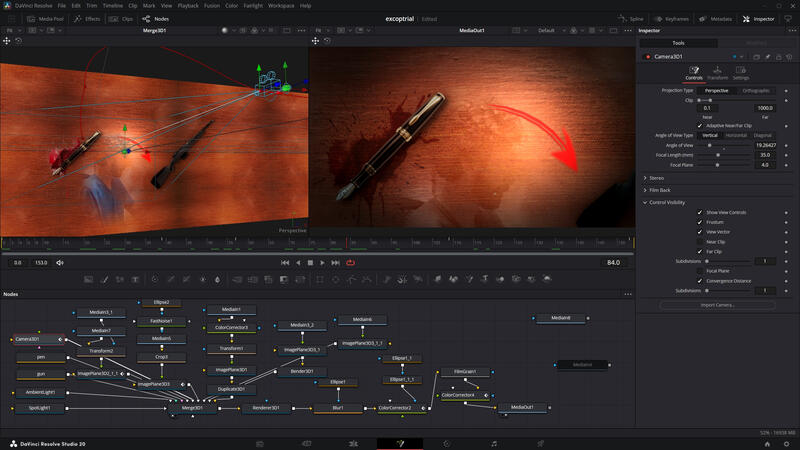Viewport: 800px width, 450px height.
Task: Open the Spline editor panel
Action: pyautogui.click(x=630, y=19)
